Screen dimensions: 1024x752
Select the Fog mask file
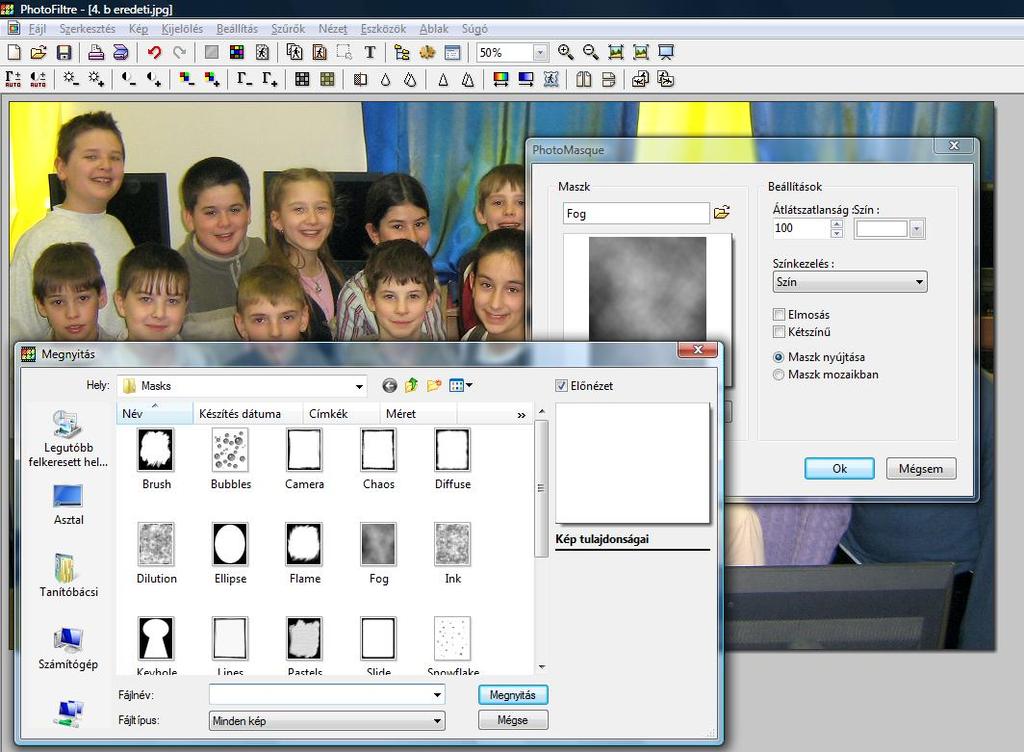[378, 553]
